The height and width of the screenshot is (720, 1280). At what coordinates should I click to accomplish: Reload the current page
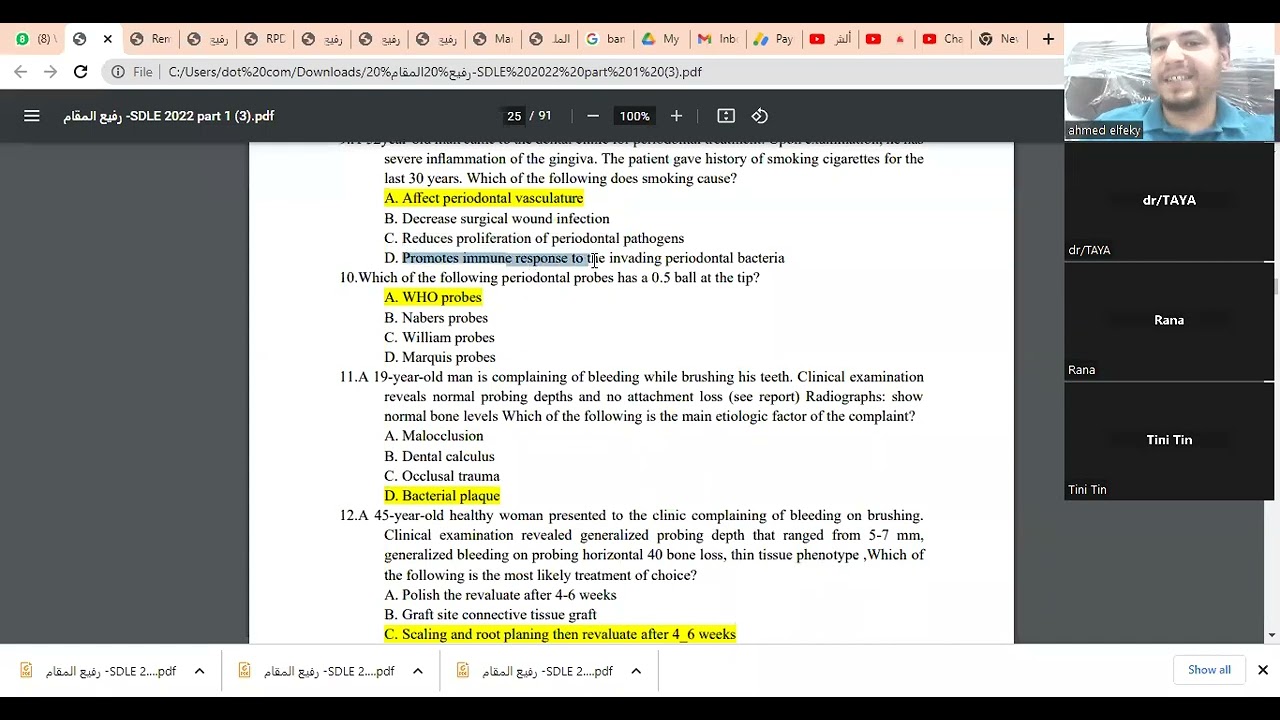[x=81, y=72]
